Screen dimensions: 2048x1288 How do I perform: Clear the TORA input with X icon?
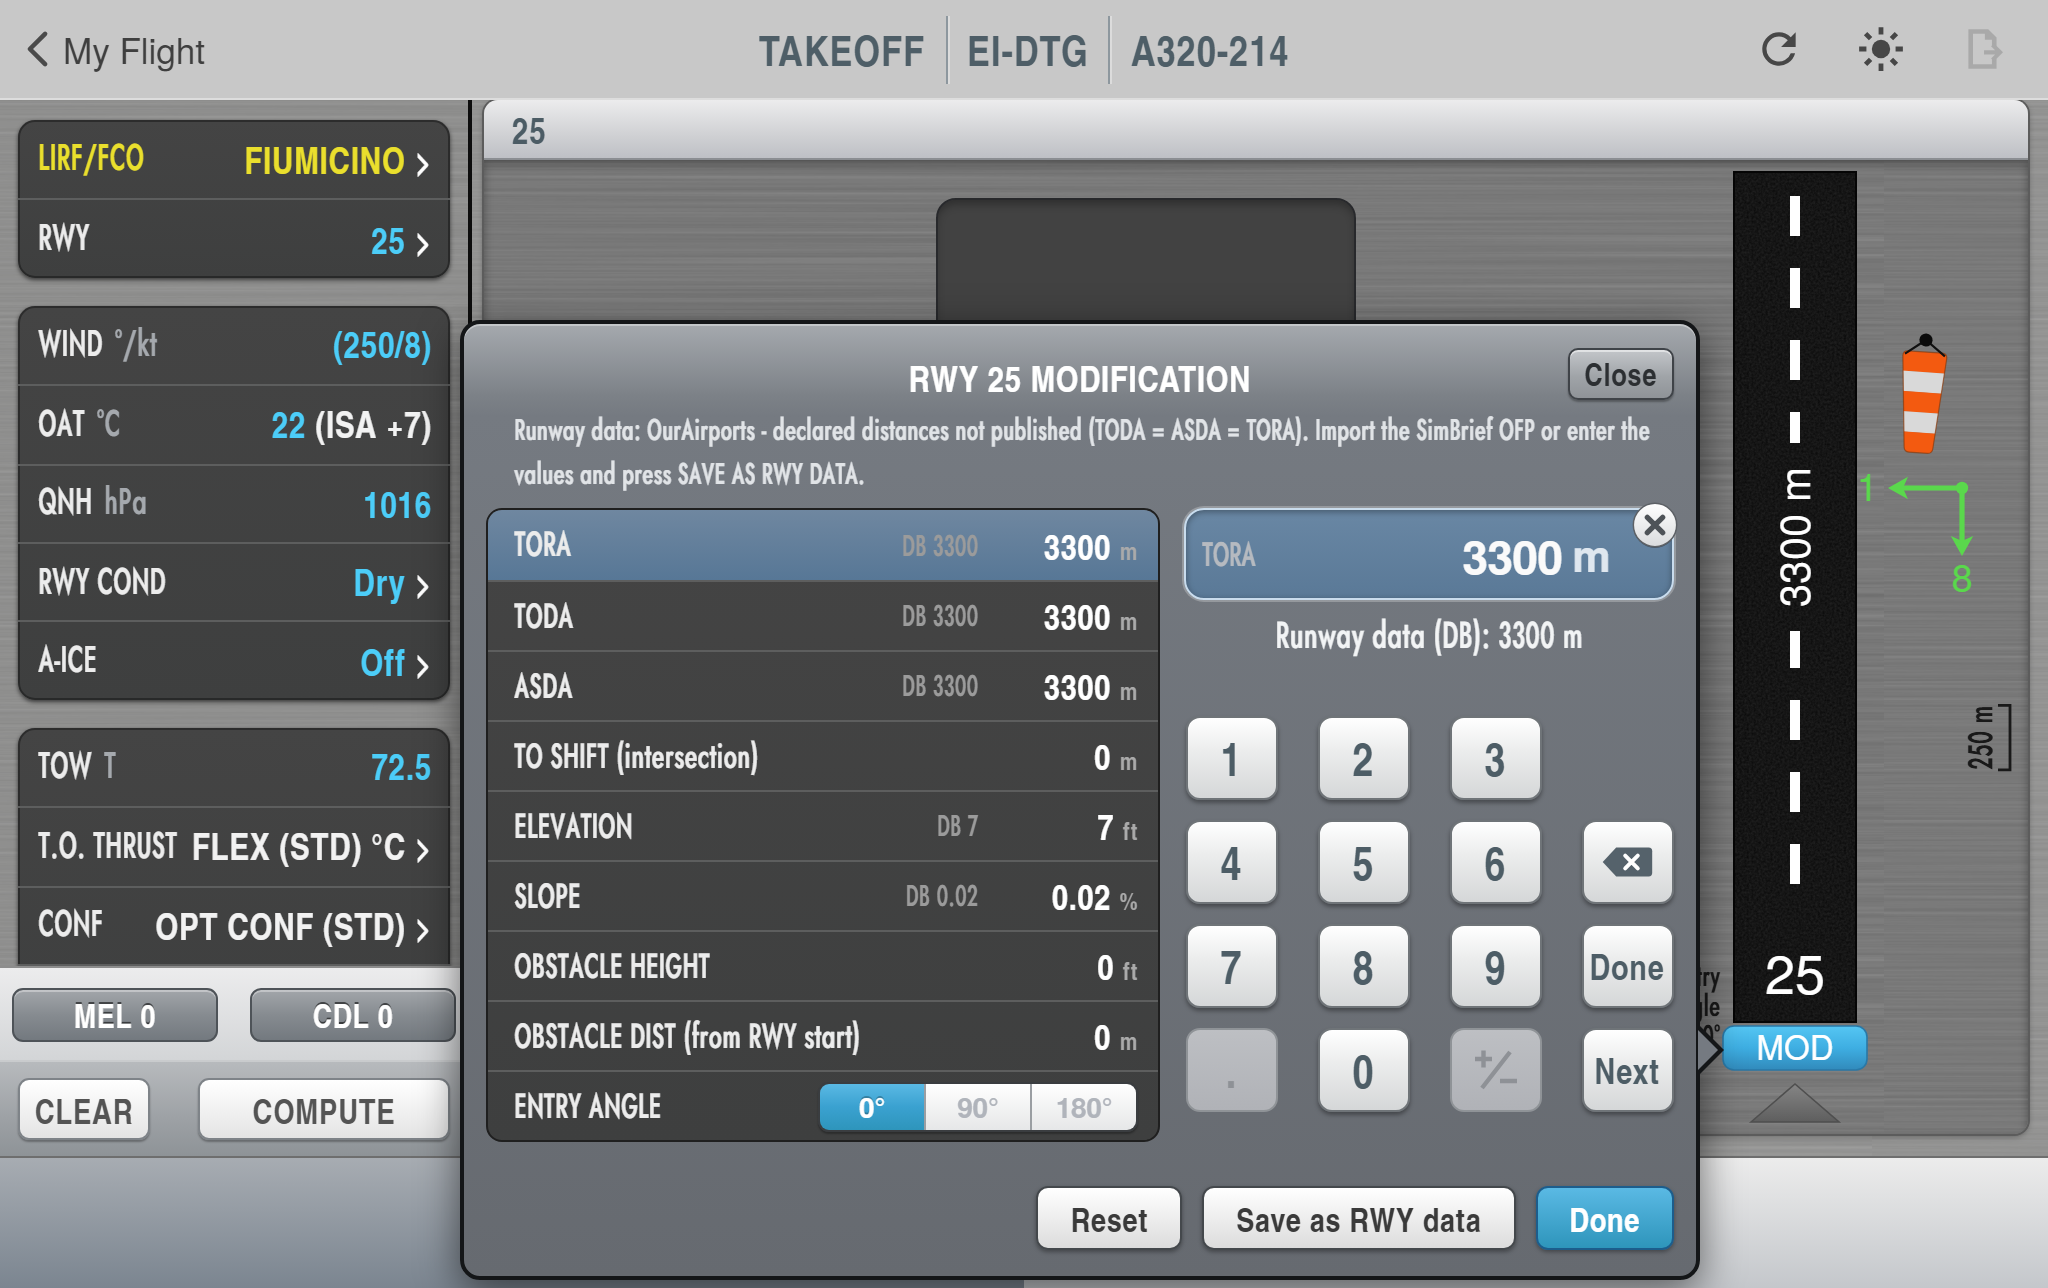click(x=1655, y=525)
